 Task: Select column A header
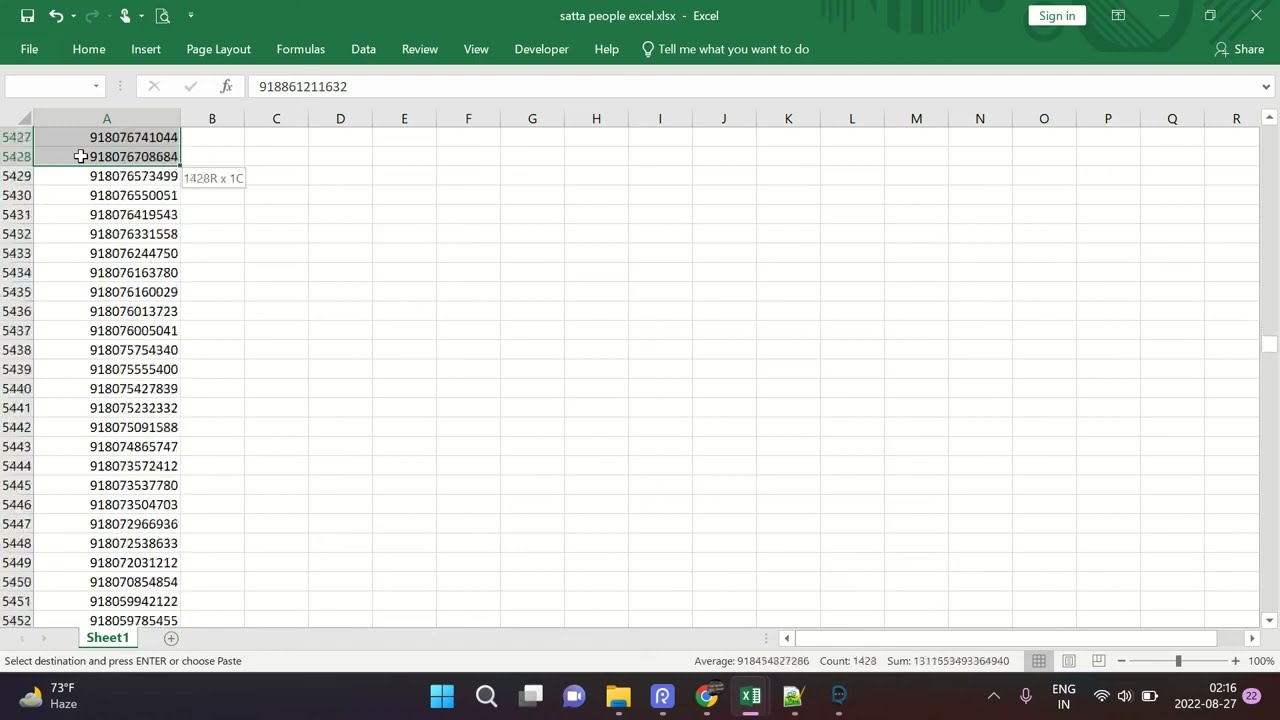coord(107,119)
